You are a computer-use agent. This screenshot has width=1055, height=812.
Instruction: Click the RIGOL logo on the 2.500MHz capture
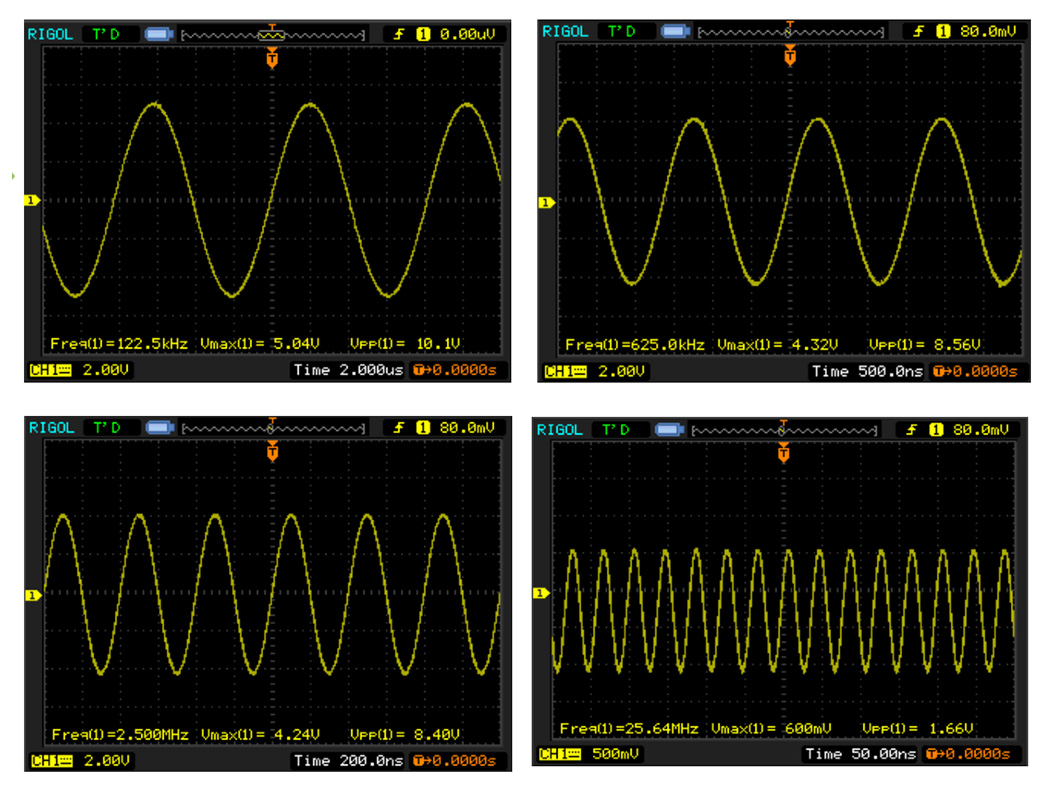tap(50, 428)
